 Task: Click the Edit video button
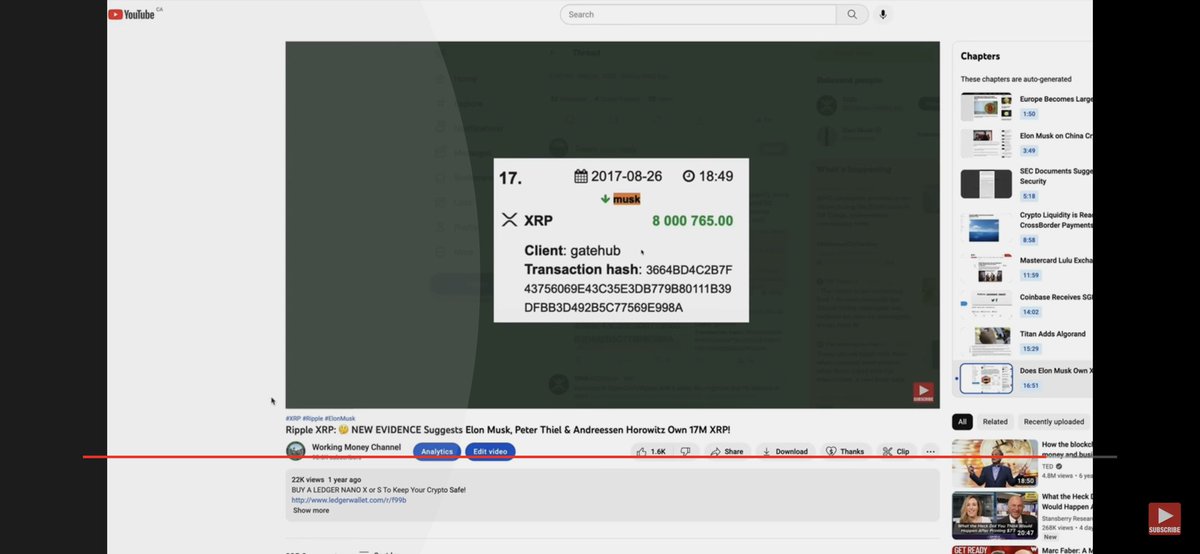click(x=490, y=451)
